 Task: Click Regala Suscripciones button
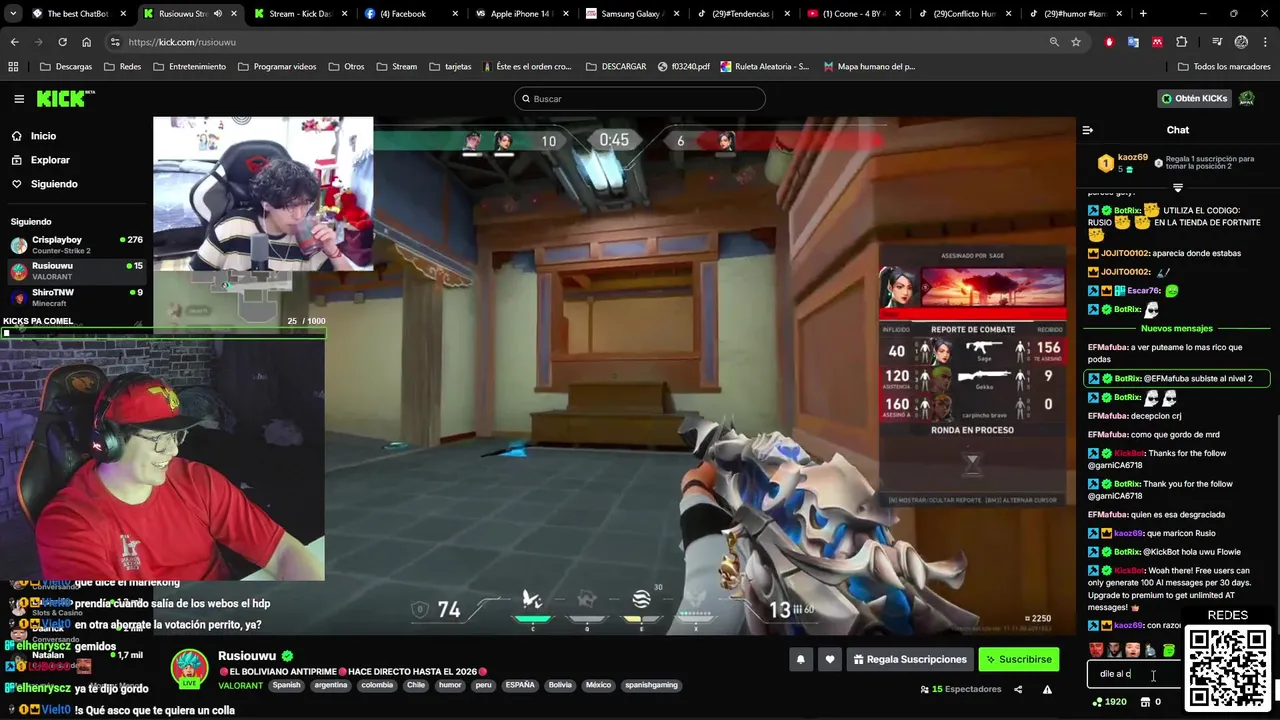coord(910,659)
